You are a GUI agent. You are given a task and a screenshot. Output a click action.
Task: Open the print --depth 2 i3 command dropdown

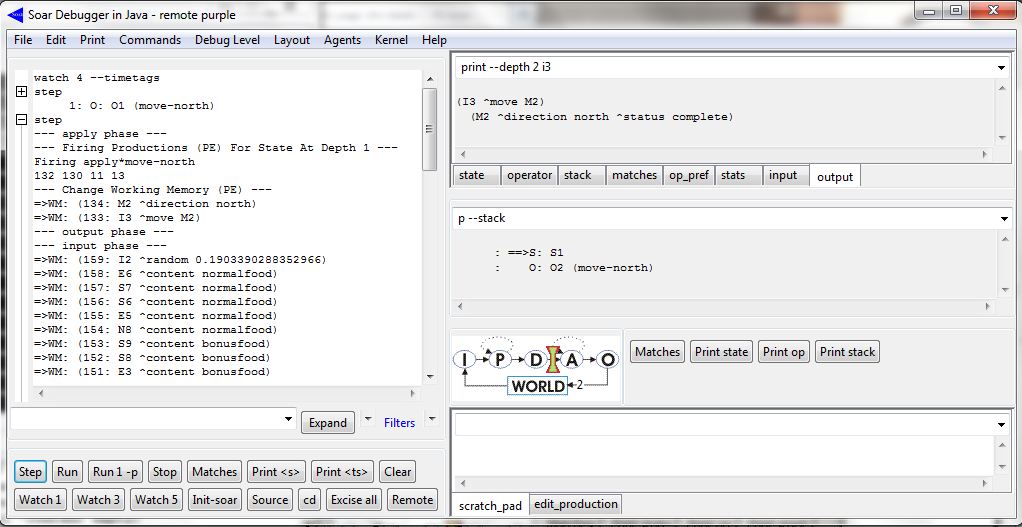[x=1002, y=68]
